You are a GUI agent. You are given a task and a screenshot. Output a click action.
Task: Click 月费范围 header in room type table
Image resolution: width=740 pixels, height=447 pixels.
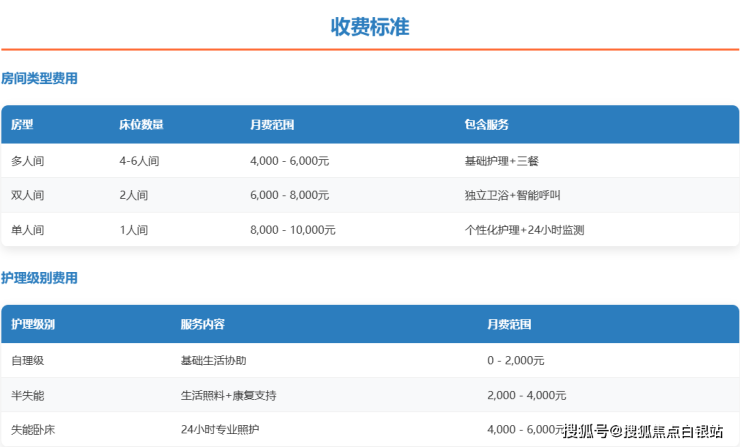pyautogui.click(x=272, y=125)
